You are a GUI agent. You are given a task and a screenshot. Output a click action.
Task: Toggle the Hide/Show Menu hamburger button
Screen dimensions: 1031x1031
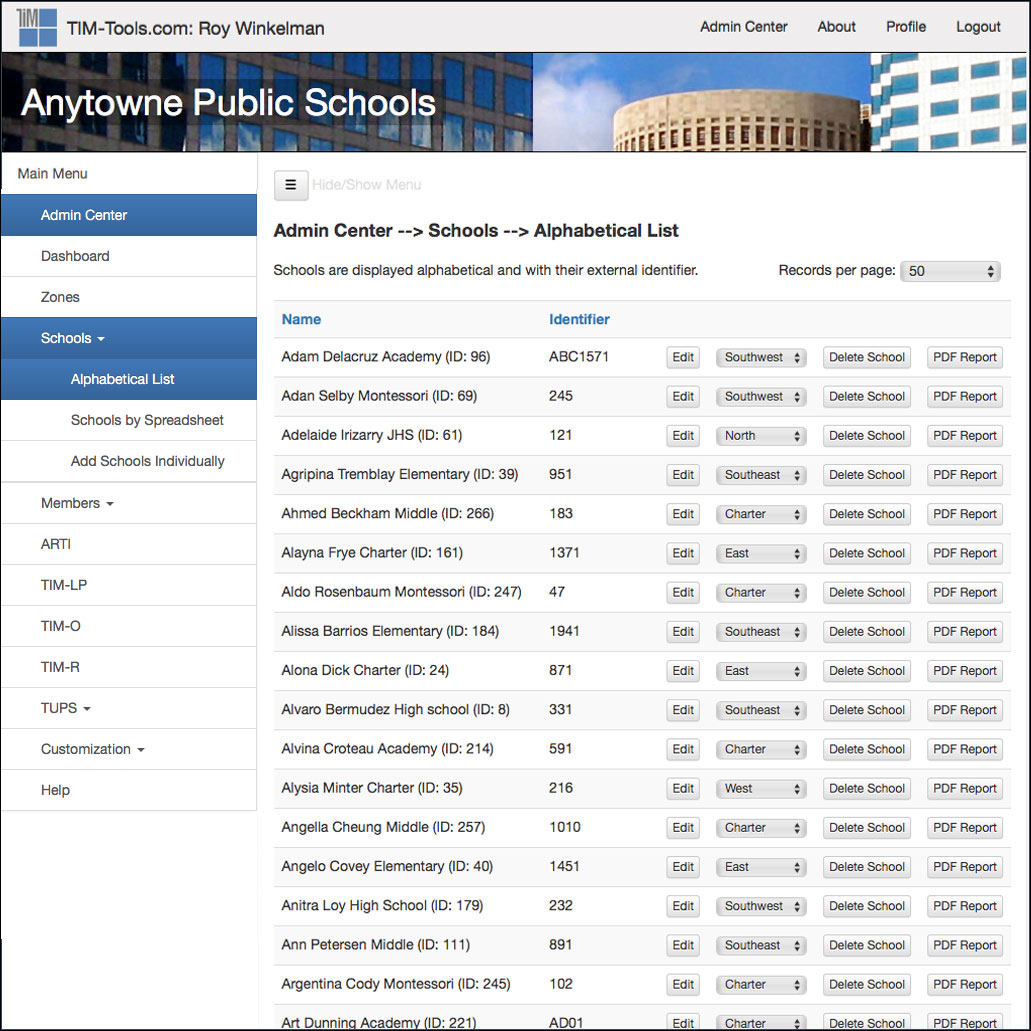pyautogui.click(x=291, y=185)
